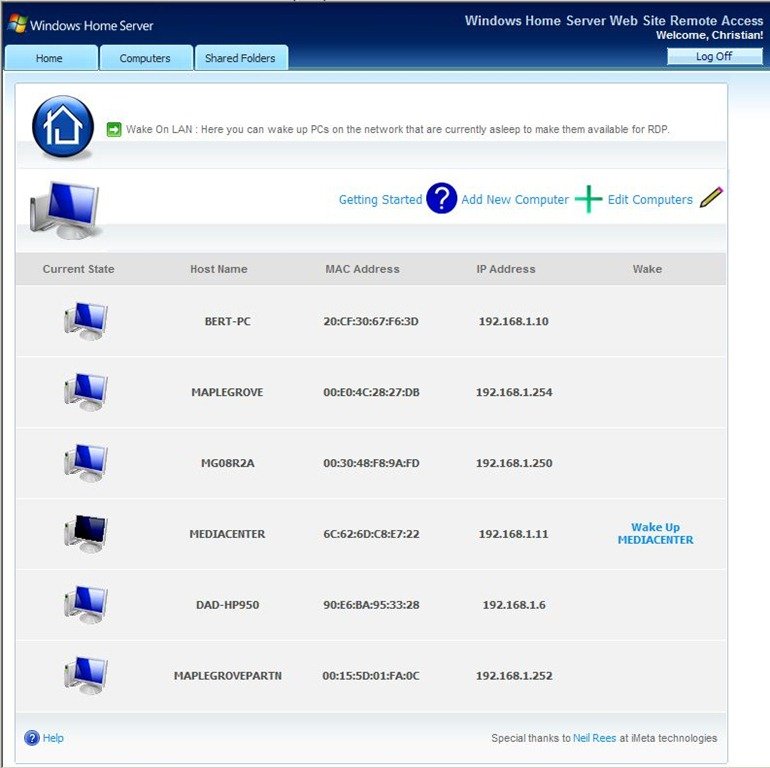Click the Windows Home Server logo

[x=82, y=25]
